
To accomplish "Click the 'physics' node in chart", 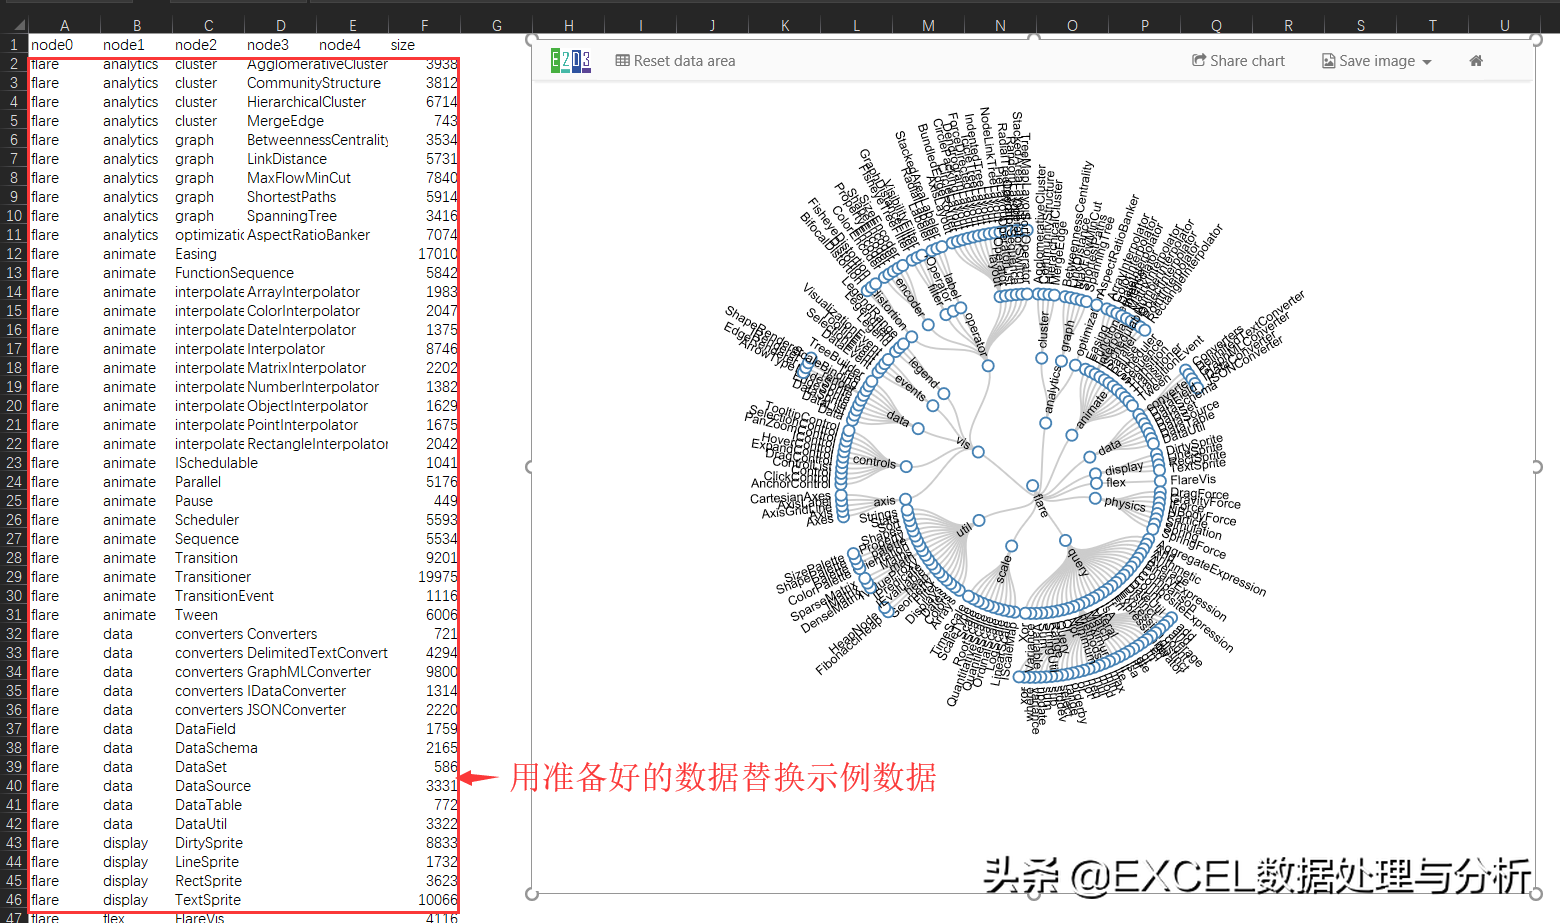I will [x=1095, y=498].
